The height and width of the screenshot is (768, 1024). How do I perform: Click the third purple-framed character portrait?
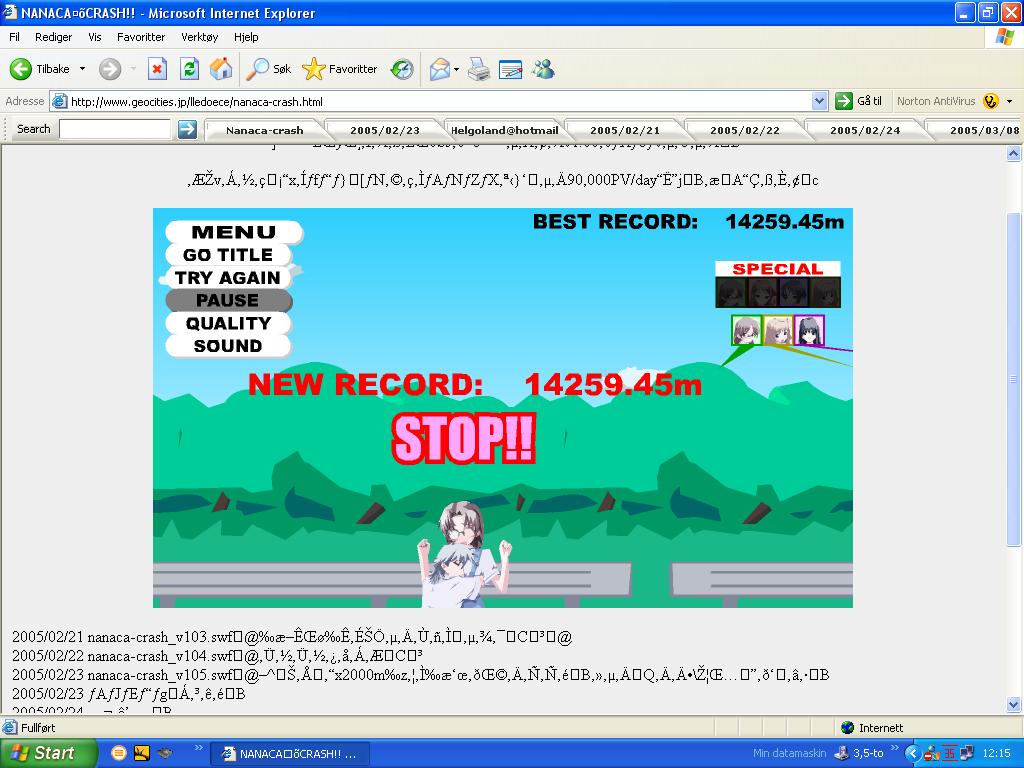pyautogui.click(x=809, y=330)
